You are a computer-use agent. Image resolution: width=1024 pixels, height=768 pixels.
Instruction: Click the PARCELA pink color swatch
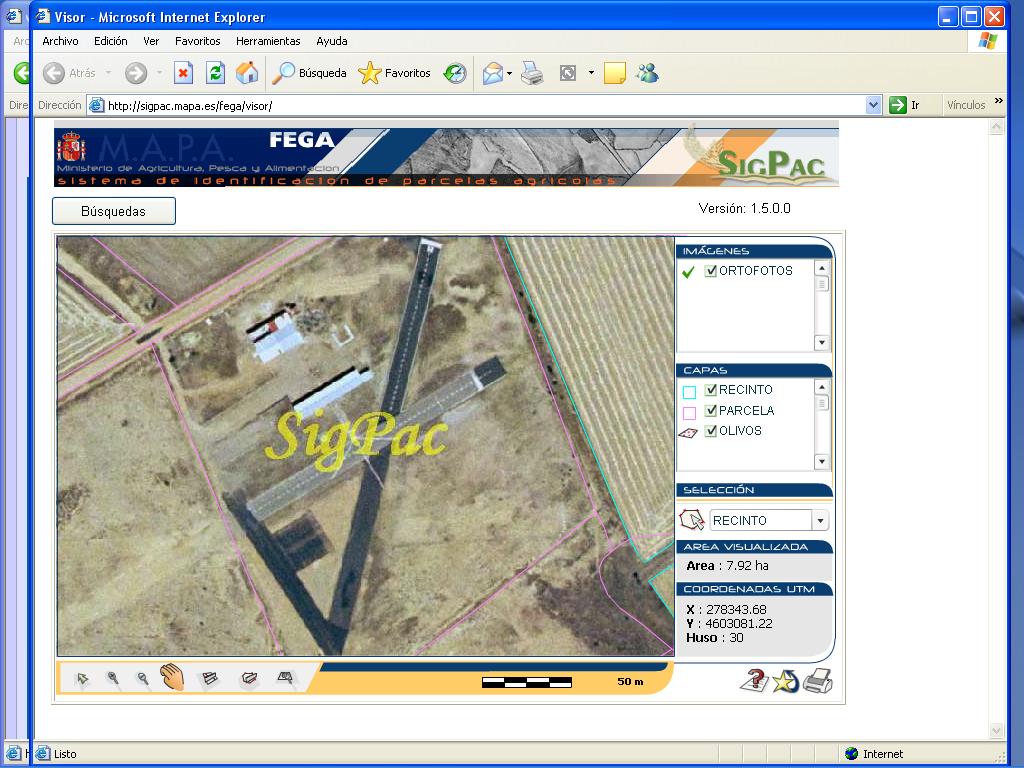pyautogui.click(x=689, y=412)
